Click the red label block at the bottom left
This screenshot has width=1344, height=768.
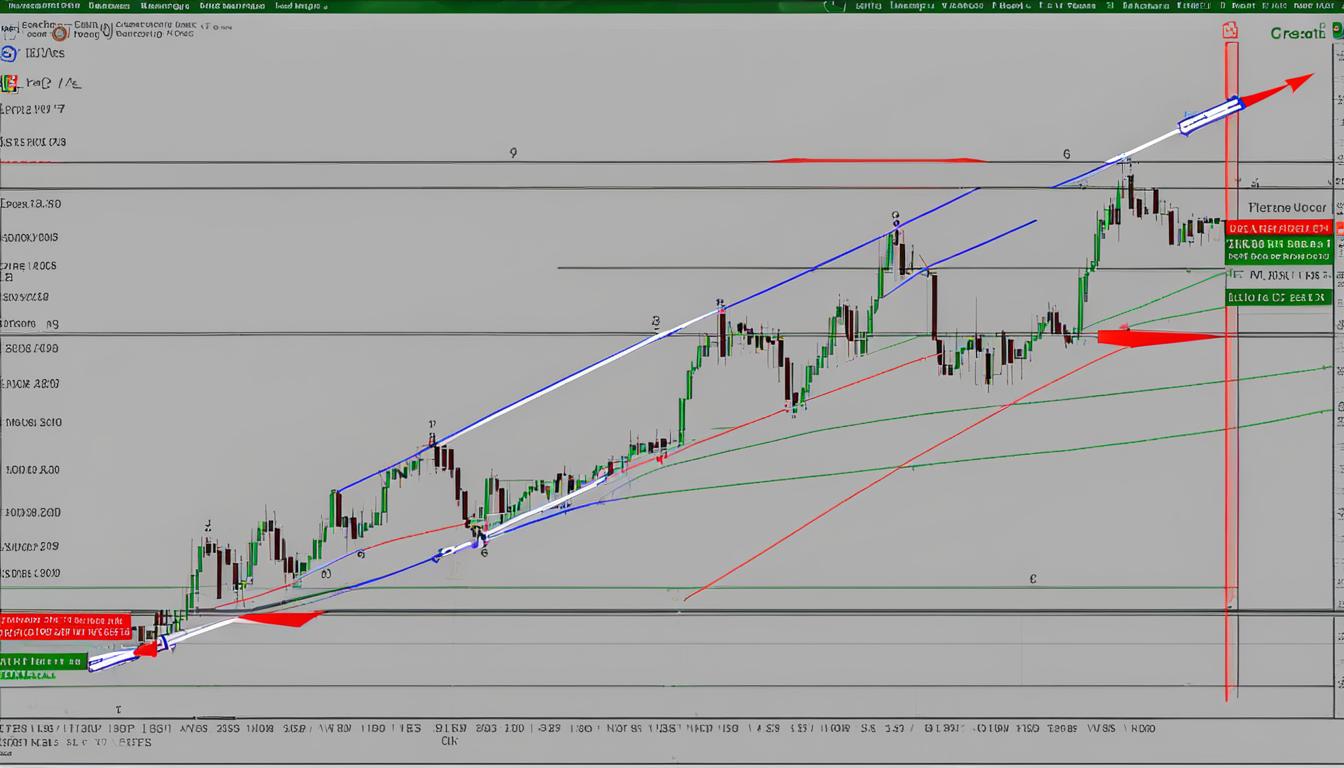[x=65, y=626]
